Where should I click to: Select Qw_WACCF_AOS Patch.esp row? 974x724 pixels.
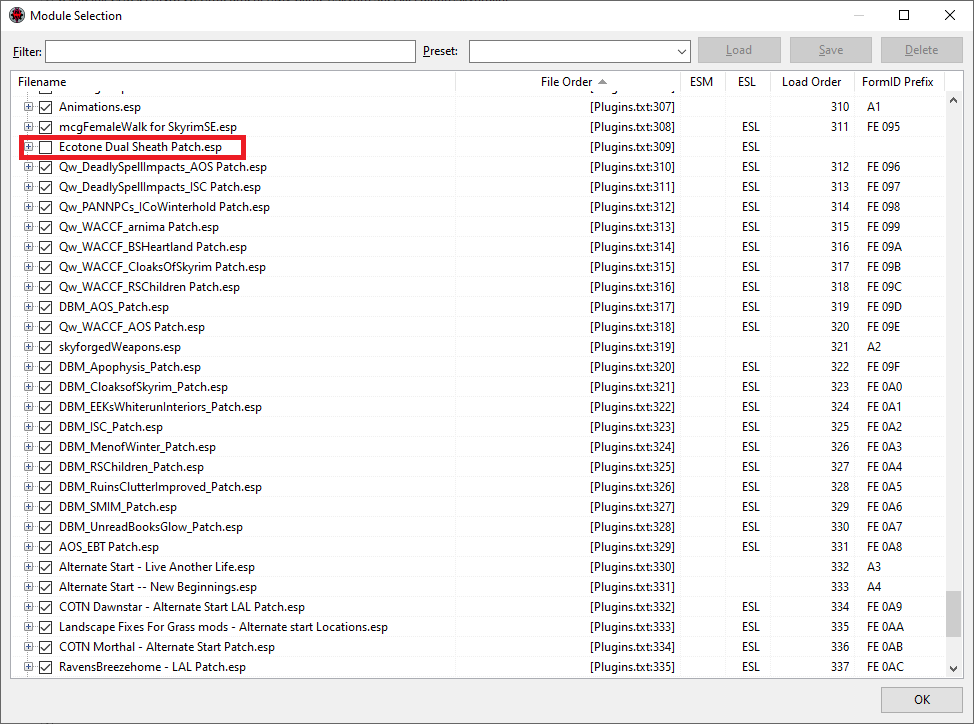478,327
